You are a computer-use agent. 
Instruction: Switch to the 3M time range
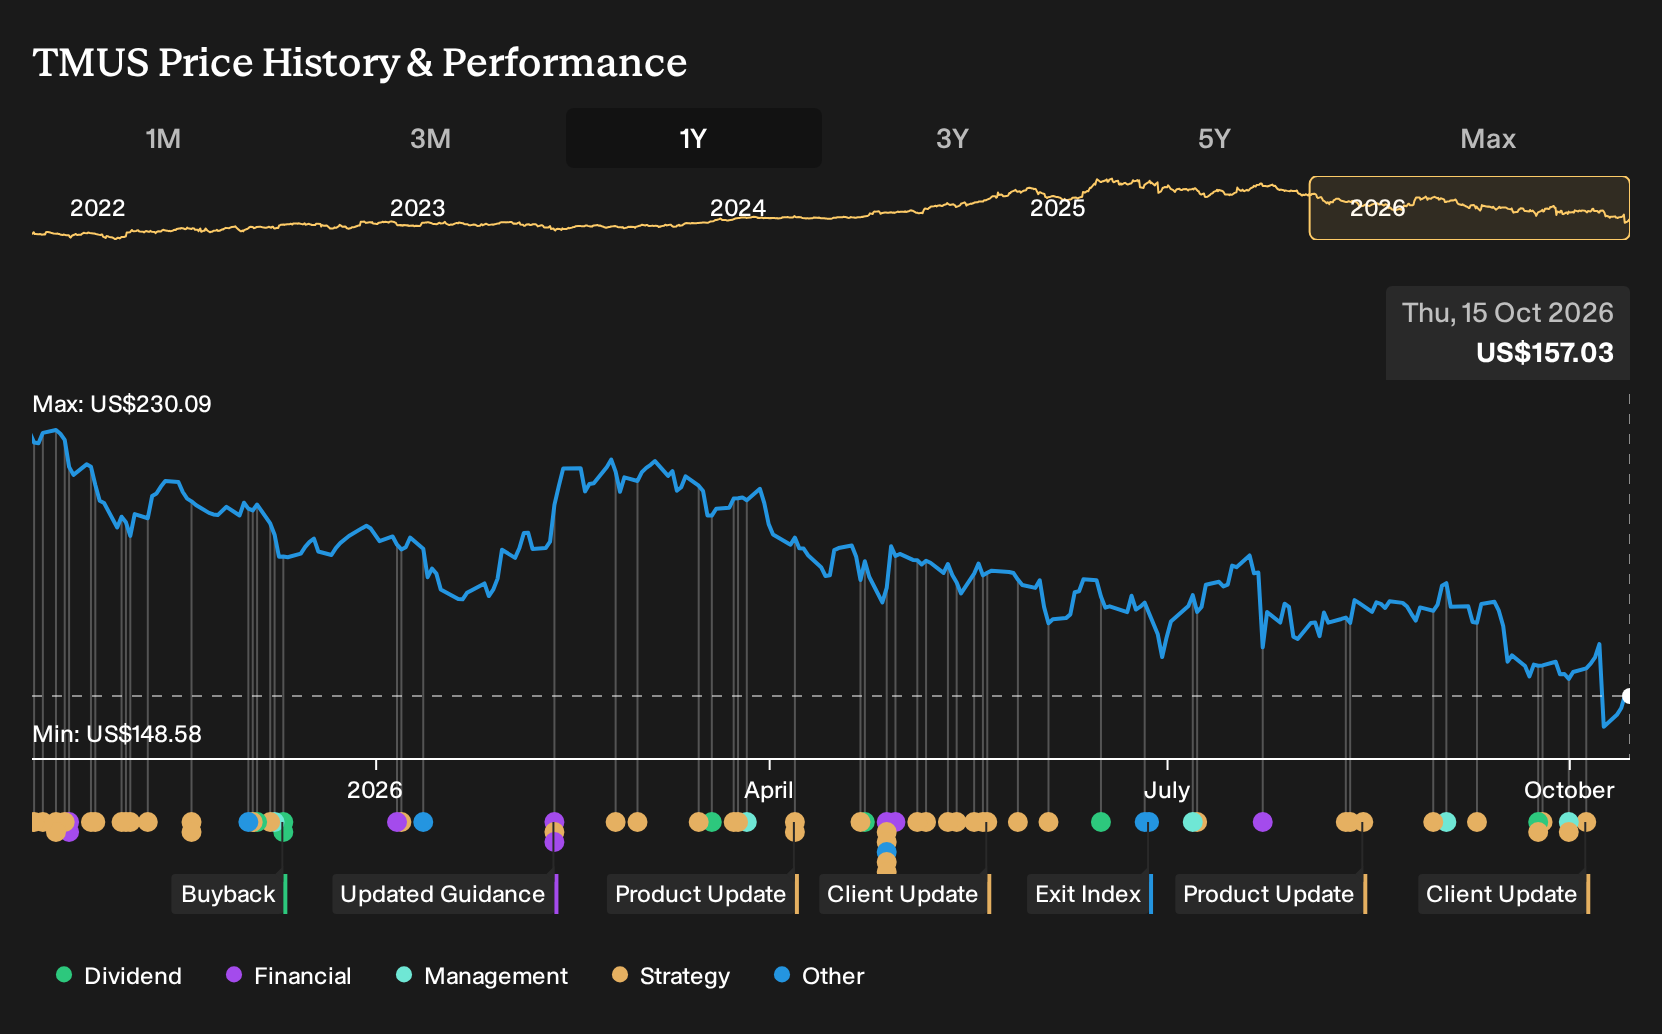point(430,138)
